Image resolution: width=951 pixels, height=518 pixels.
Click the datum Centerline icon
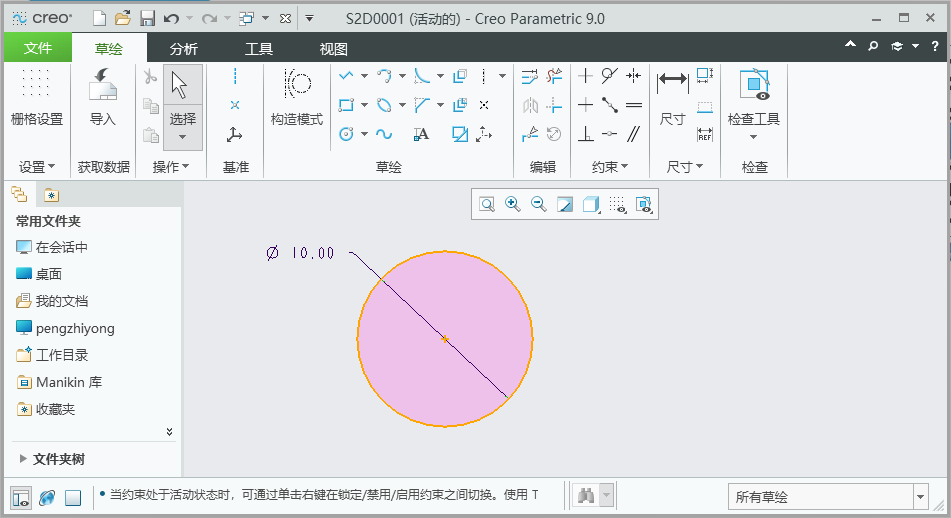235,76
